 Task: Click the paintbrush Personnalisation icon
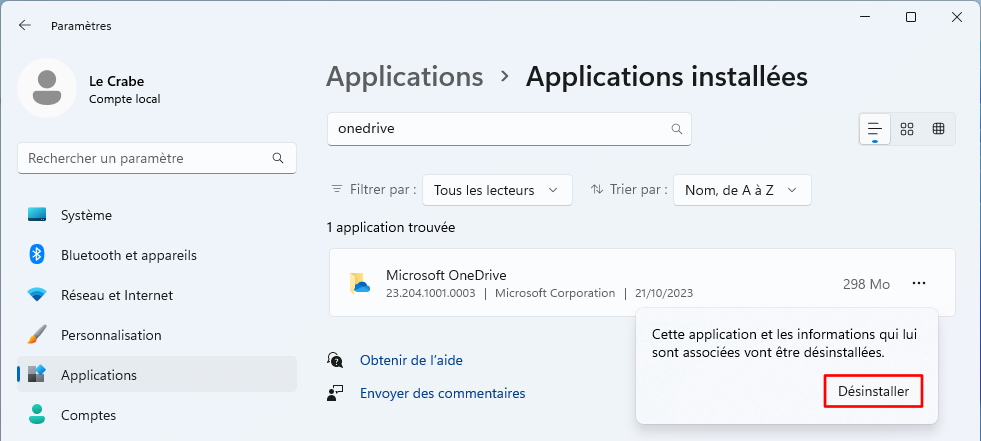point(37,334)
